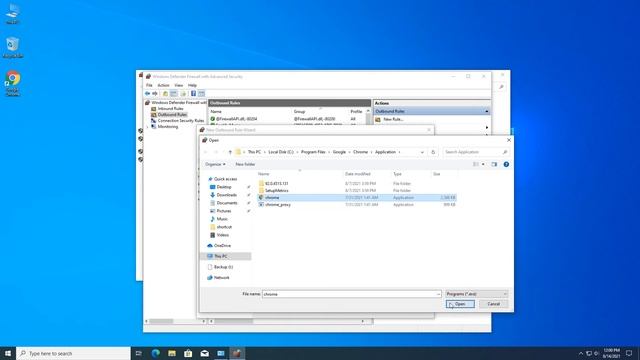The width and height of the screenshot is (640, 360).
Task: Select Quick access in navigation pane
Action: click(x=225, y=179)
